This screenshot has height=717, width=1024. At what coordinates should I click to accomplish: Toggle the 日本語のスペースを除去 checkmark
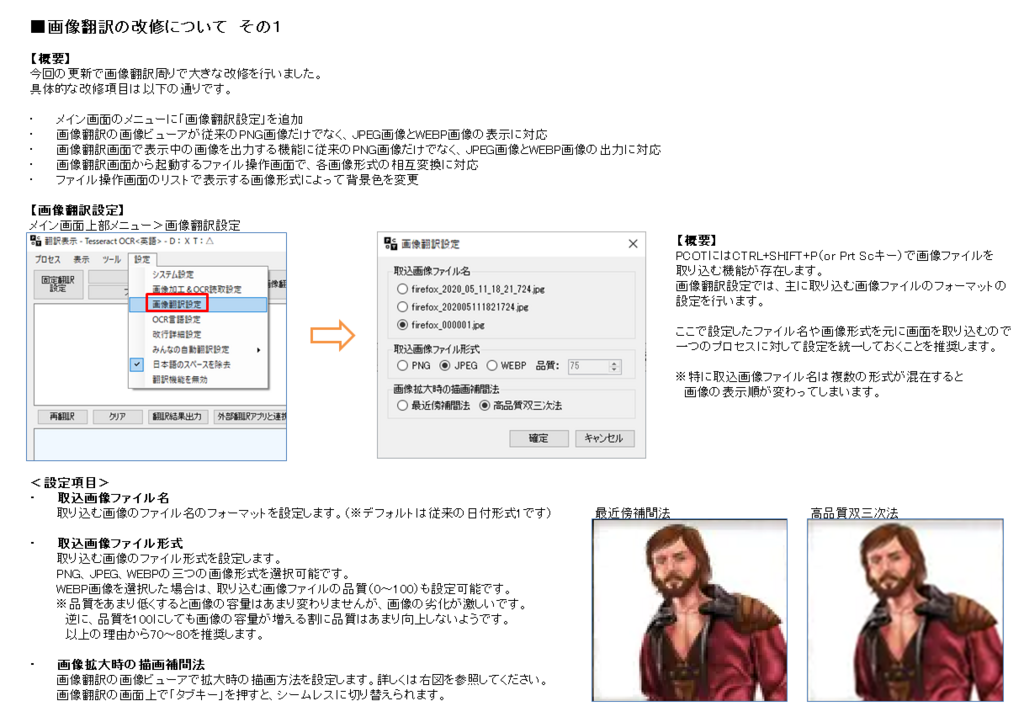(136, 364)
